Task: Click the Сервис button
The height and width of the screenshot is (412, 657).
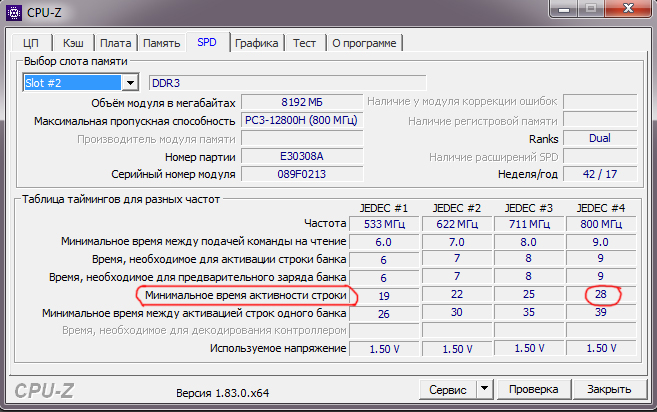Action: point(447,390)
